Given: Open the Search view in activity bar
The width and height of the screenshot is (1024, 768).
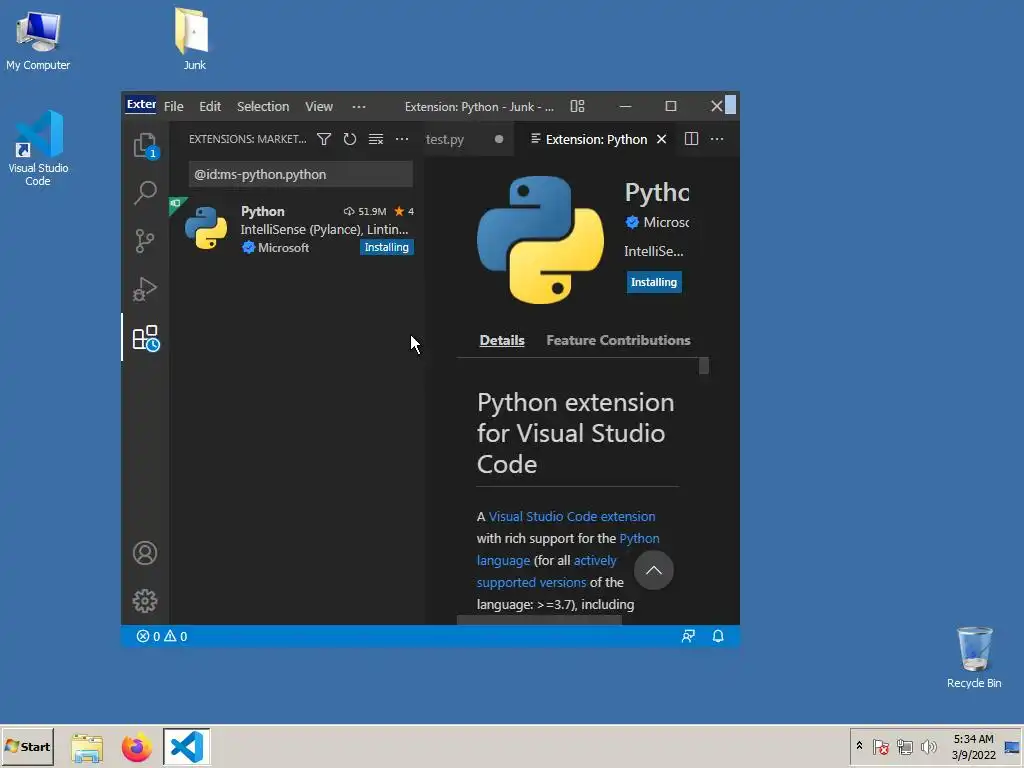Looking at the screenshot, I should coord(145,193).
